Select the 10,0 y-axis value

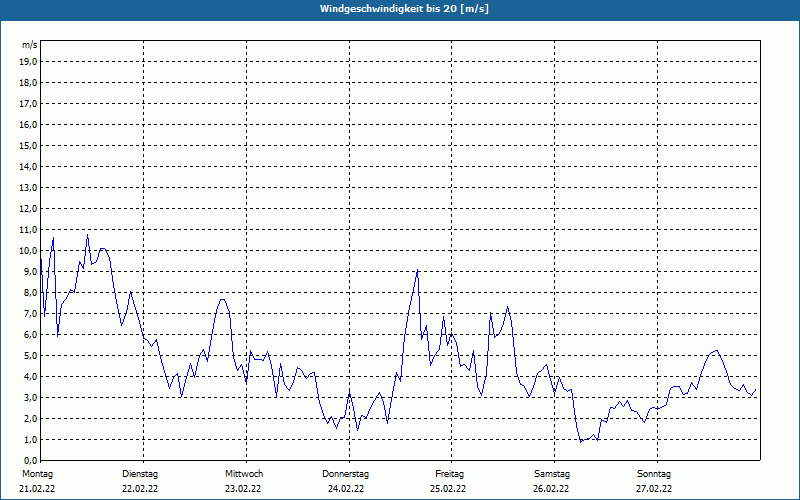(x=29, y=251)
